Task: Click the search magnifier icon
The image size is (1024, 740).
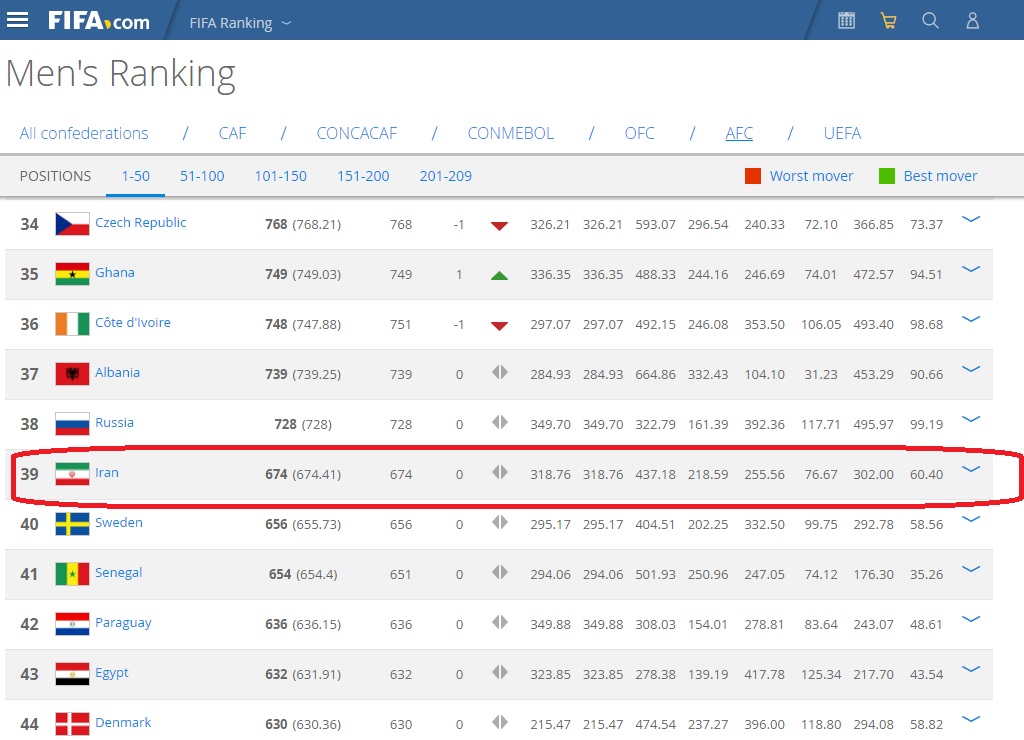Action: (x=930, y=20)
